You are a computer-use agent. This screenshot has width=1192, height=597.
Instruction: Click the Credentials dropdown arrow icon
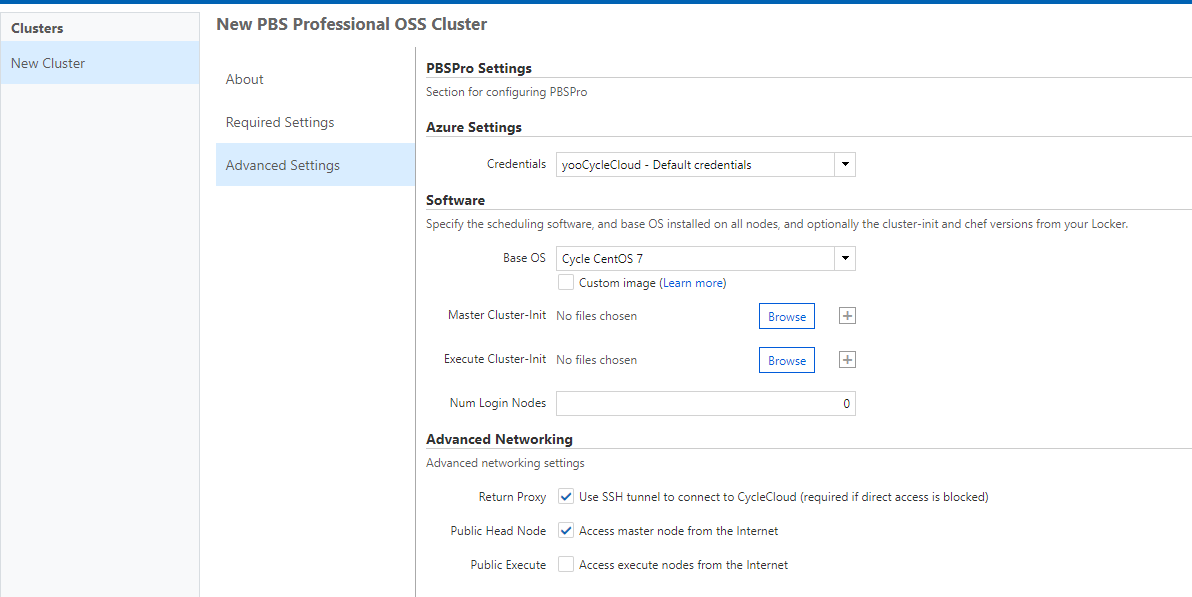(844, 164)
